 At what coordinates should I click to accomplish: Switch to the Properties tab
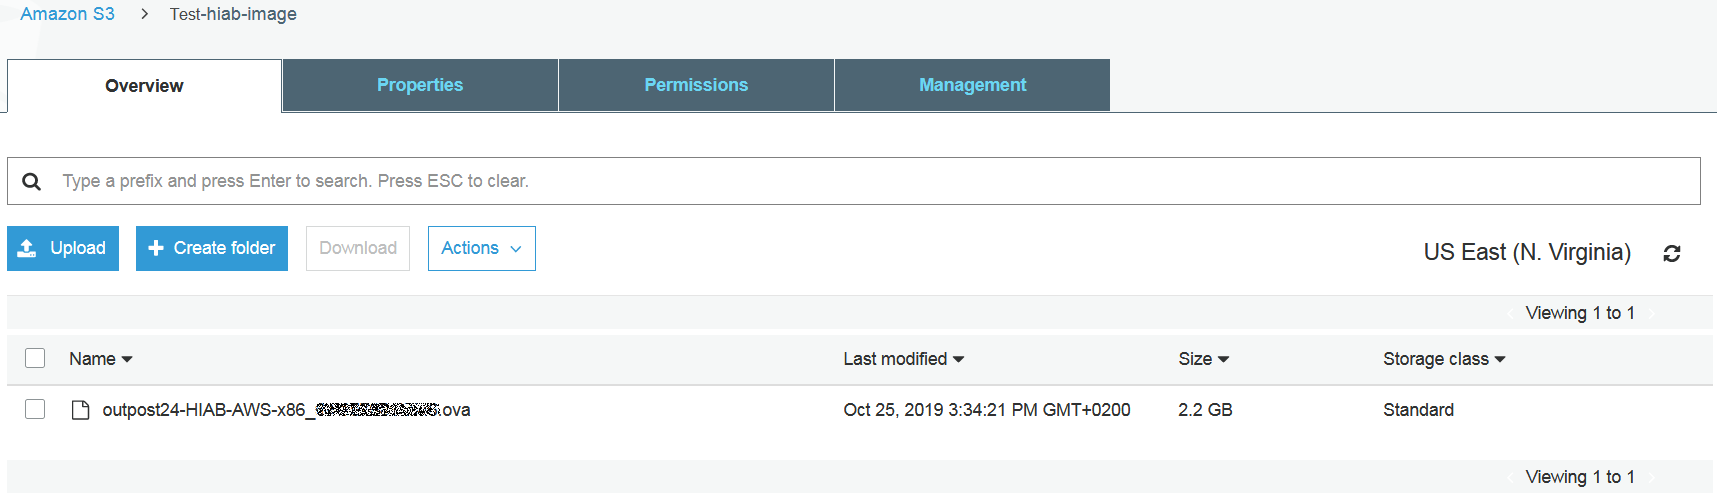pos(420,85)
